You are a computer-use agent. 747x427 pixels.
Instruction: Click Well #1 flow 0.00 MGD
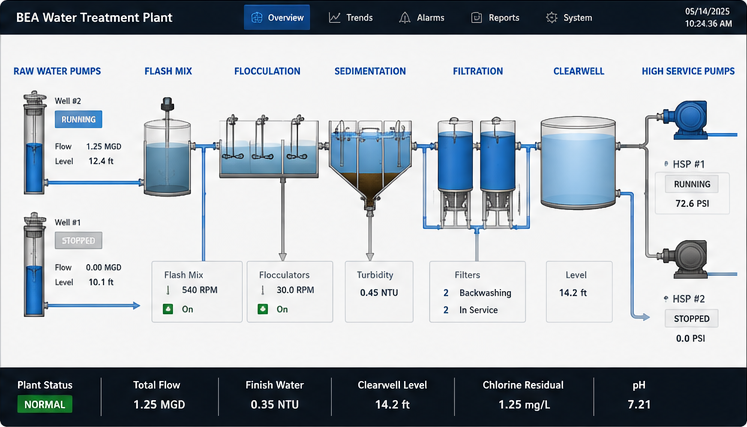point(103,267)
